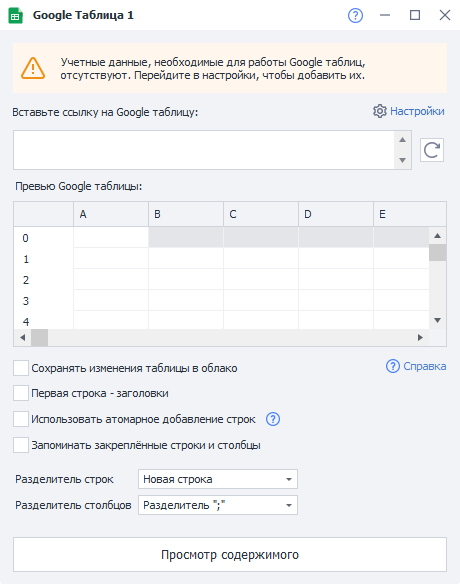
Task: Enable Сохранять изменения таблицы в облако
Action: coord(21,368)
